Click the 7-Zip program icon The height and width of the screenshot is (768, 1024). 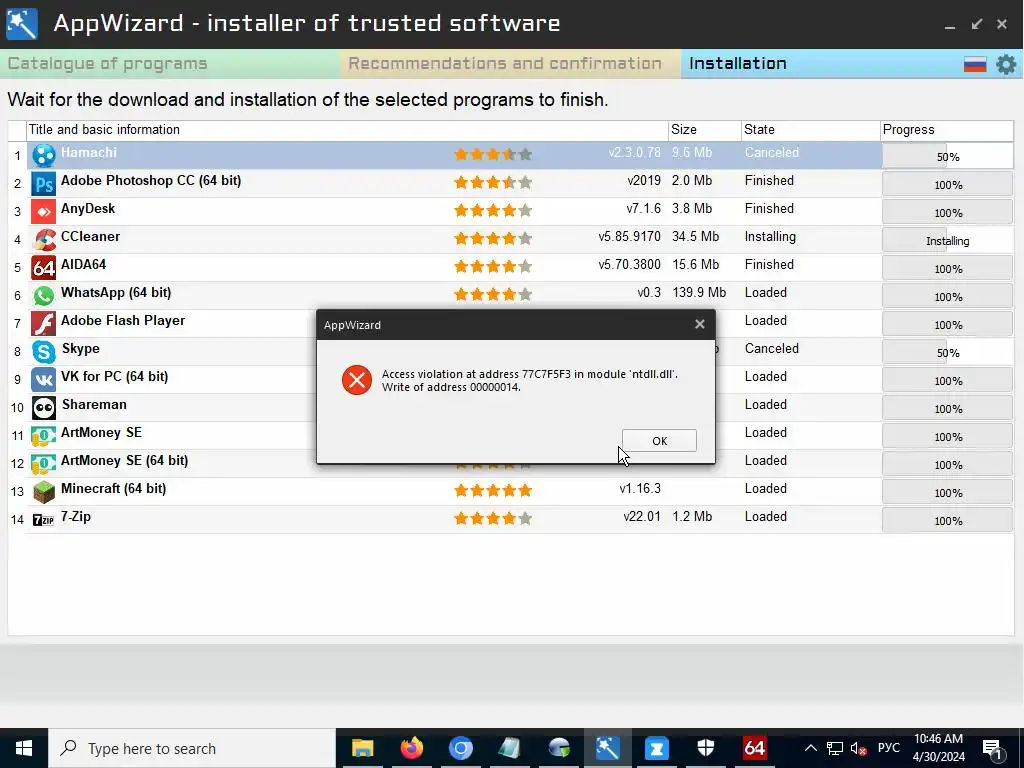(44, 520)
